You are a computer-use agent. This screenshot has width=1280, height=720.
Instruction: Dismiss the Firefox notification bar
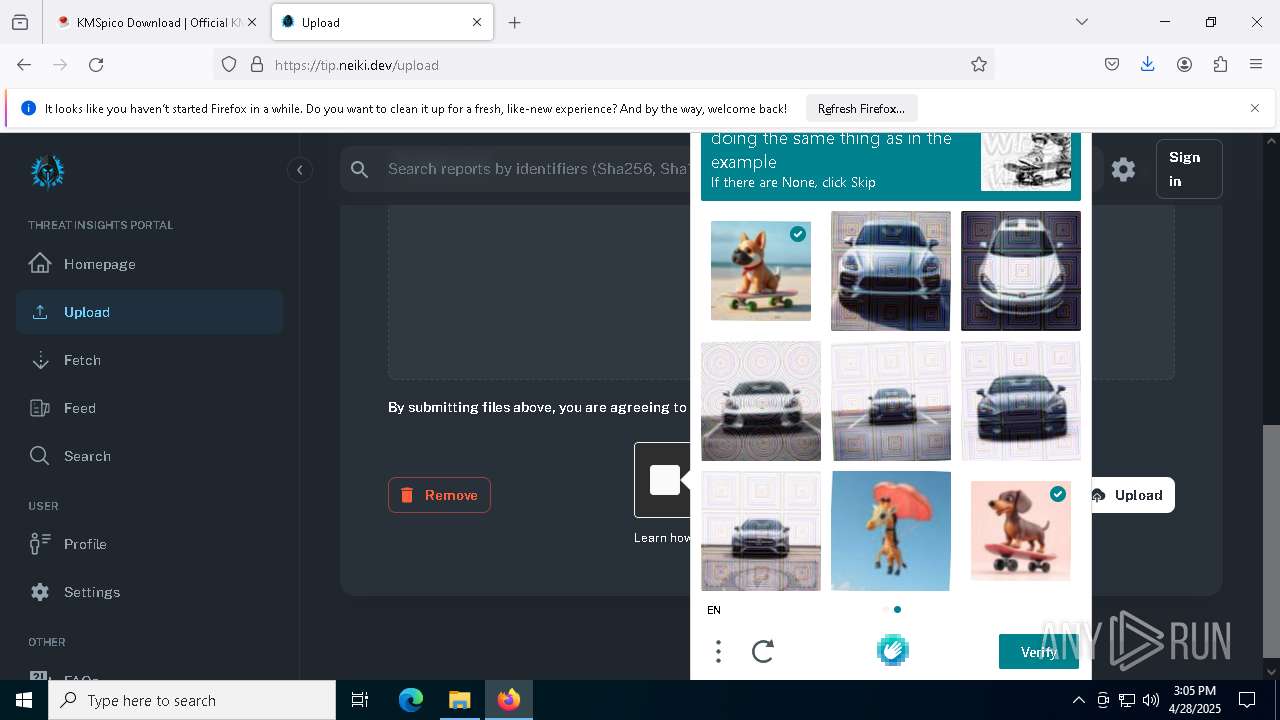(1255, 108)
